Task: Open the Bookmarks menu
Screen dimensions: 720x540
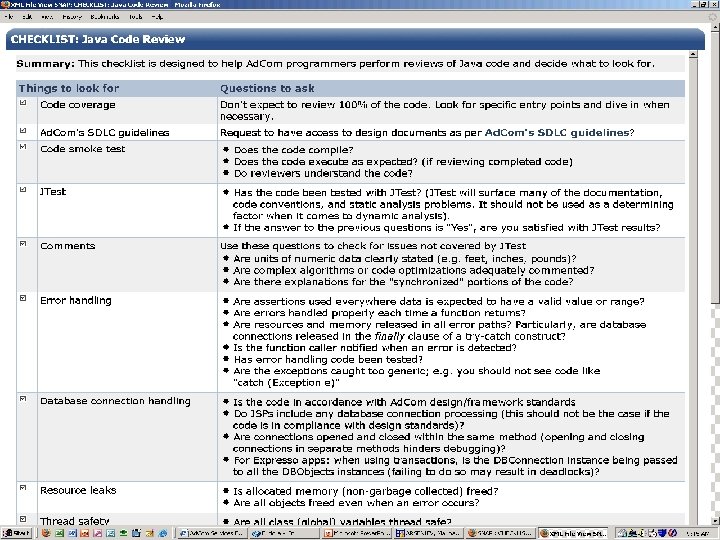Action: [105, 17]
